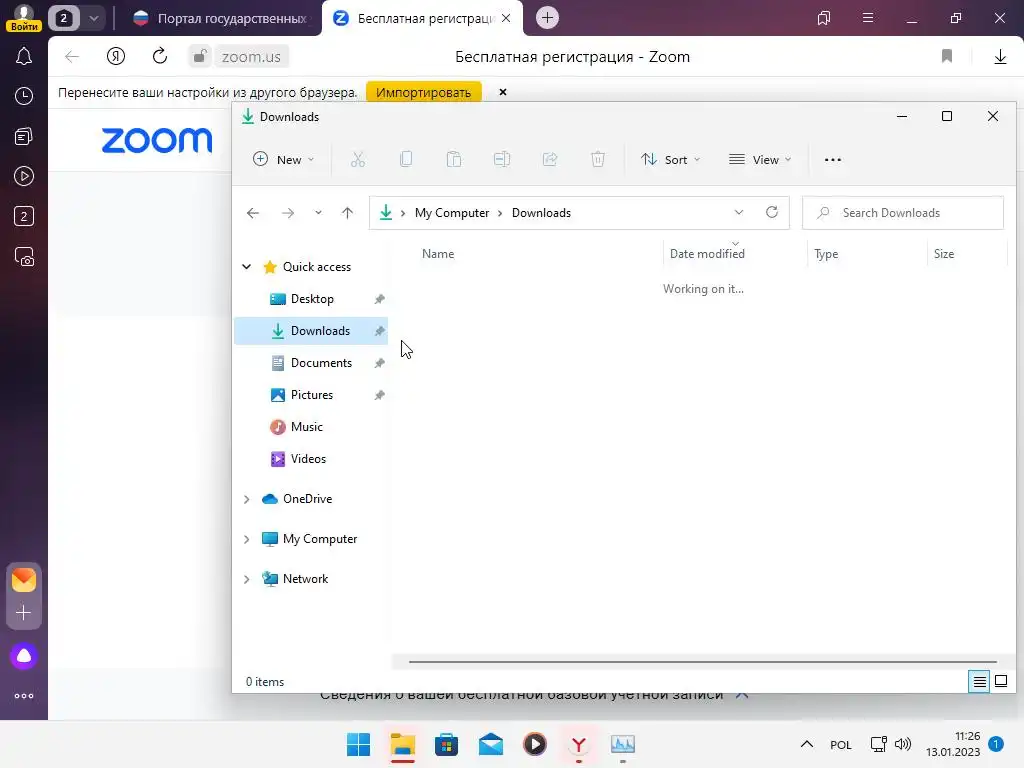
Task: Click the Zoom logo on the page
Action: 157,140
